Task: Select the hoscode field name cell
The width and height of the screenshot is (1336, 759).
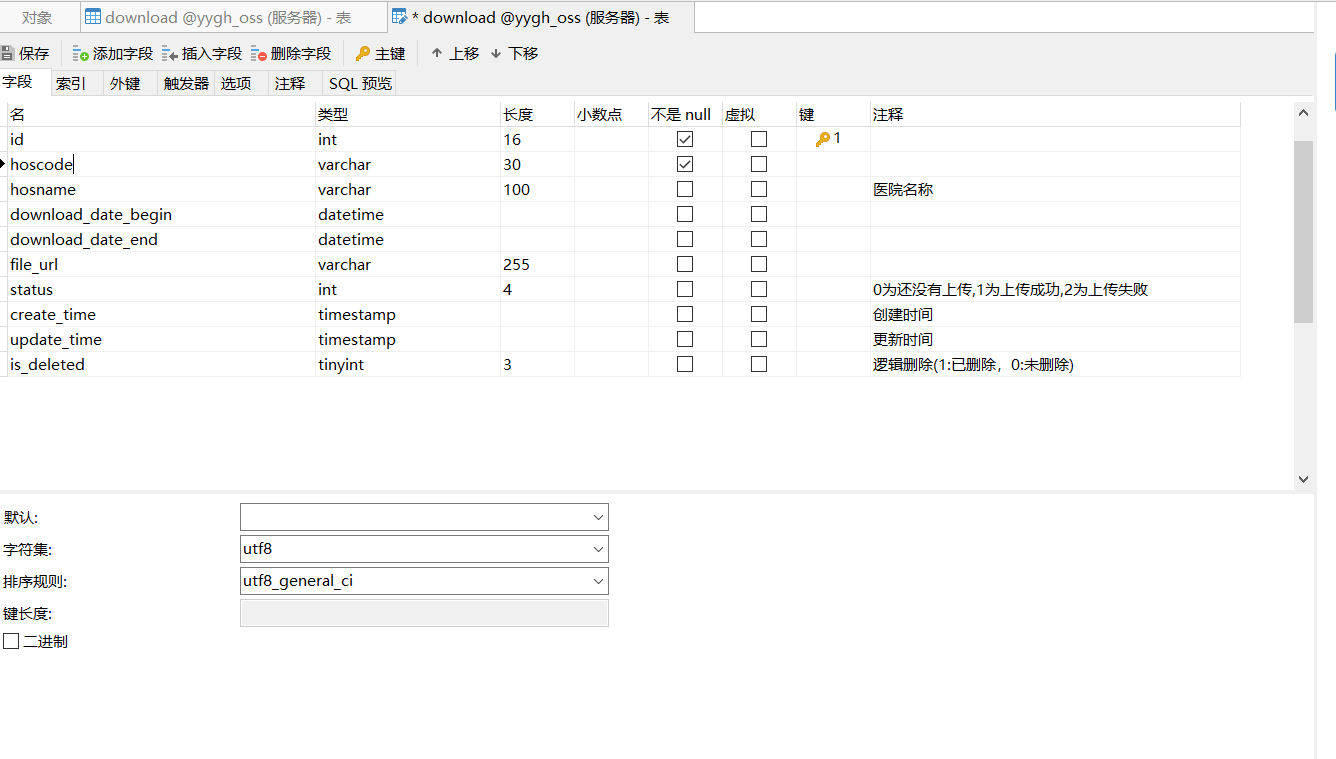Action: point(162,164)
